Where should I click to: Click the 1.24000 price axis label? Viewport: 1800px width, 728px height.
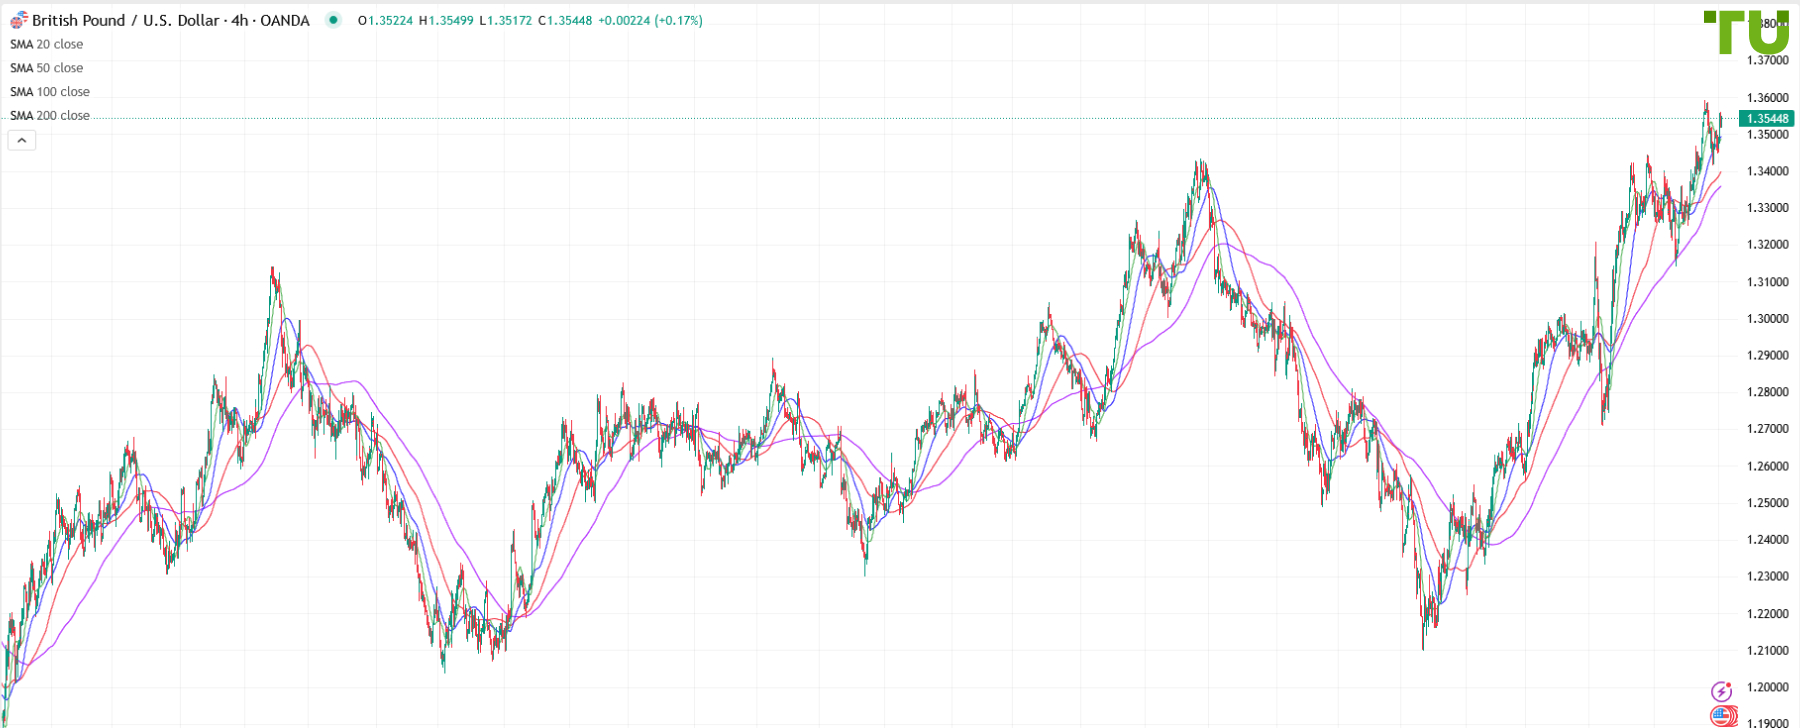(1767, 540)
